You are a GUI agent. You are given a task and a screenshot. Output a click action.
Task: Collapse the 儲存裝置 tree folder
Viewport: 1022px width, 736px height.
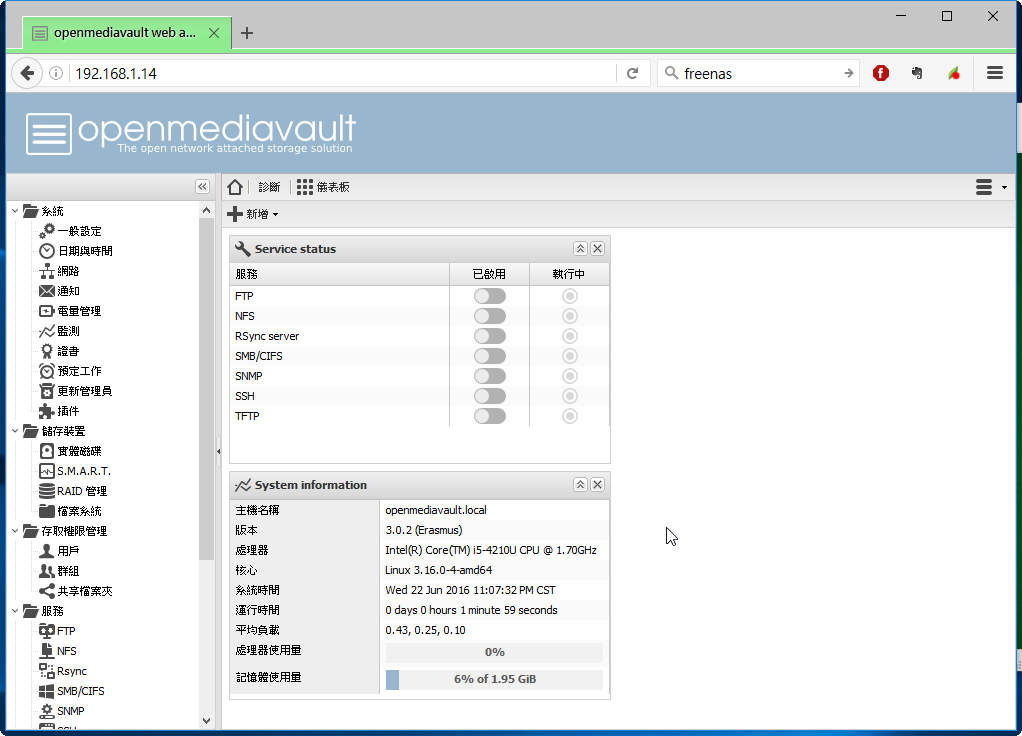click(15, 431)
